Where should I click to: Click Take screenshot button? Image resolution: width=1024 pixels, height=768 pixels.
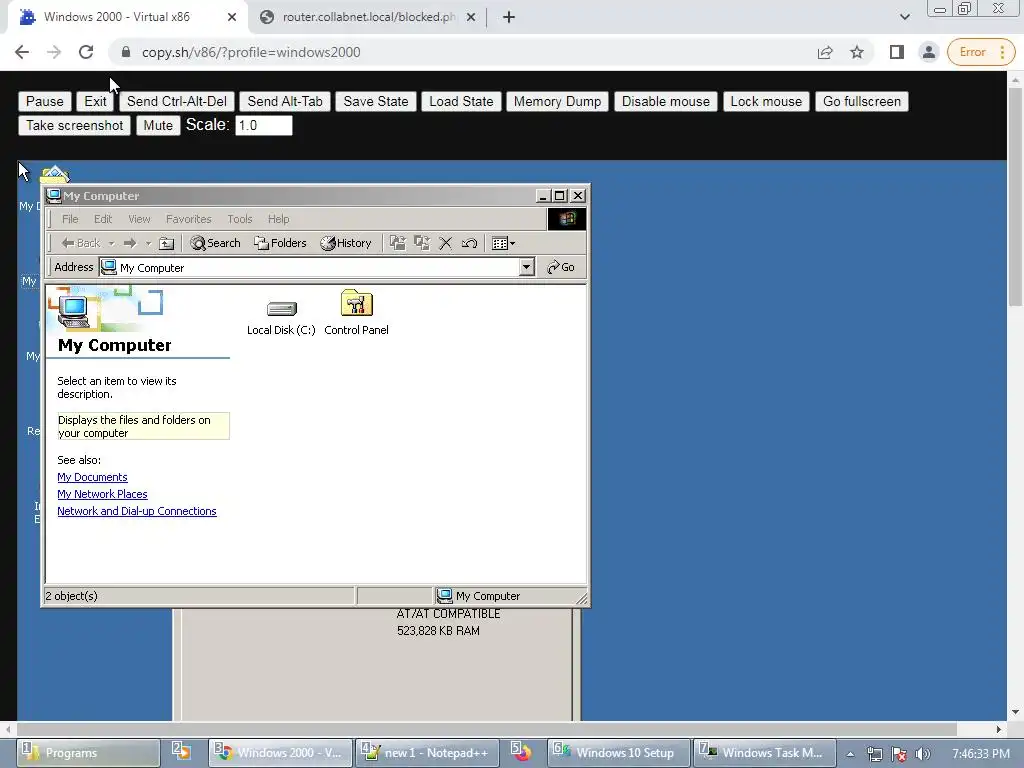74,125
